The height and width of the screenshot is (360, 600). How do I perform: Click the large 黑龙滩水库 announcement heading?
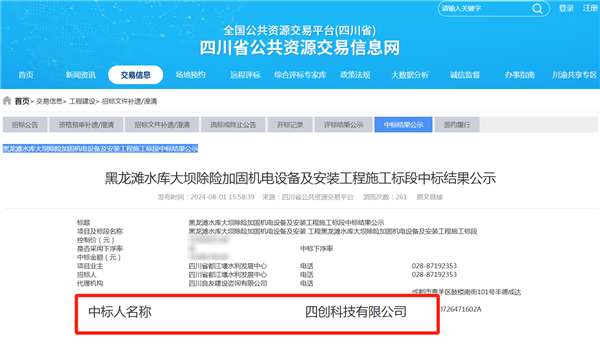pyautogui.click(x=300, y=178)
